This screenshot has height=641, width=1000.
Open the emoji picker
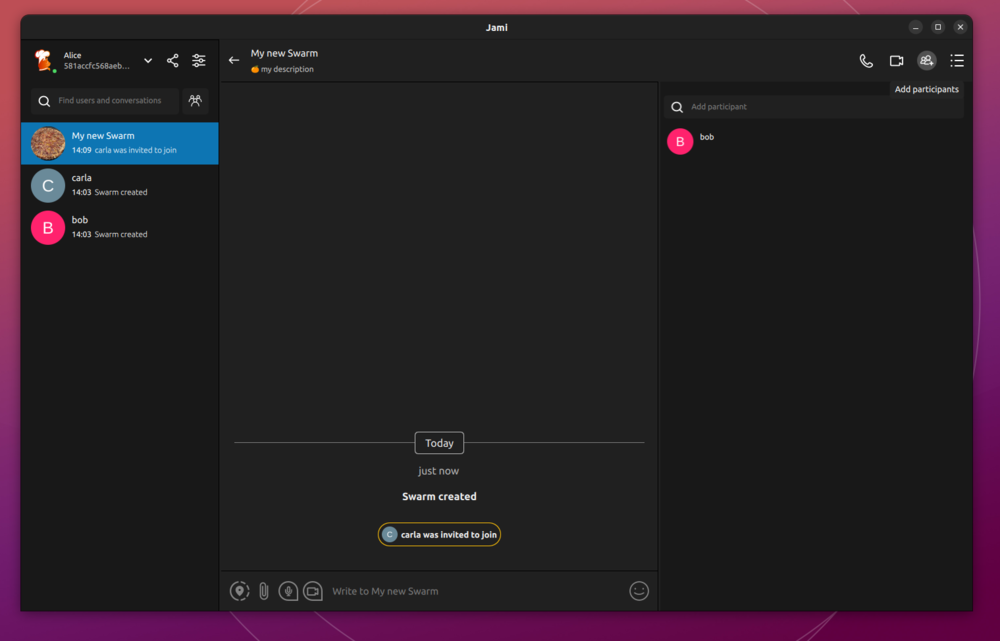click(x=639, y=591)
